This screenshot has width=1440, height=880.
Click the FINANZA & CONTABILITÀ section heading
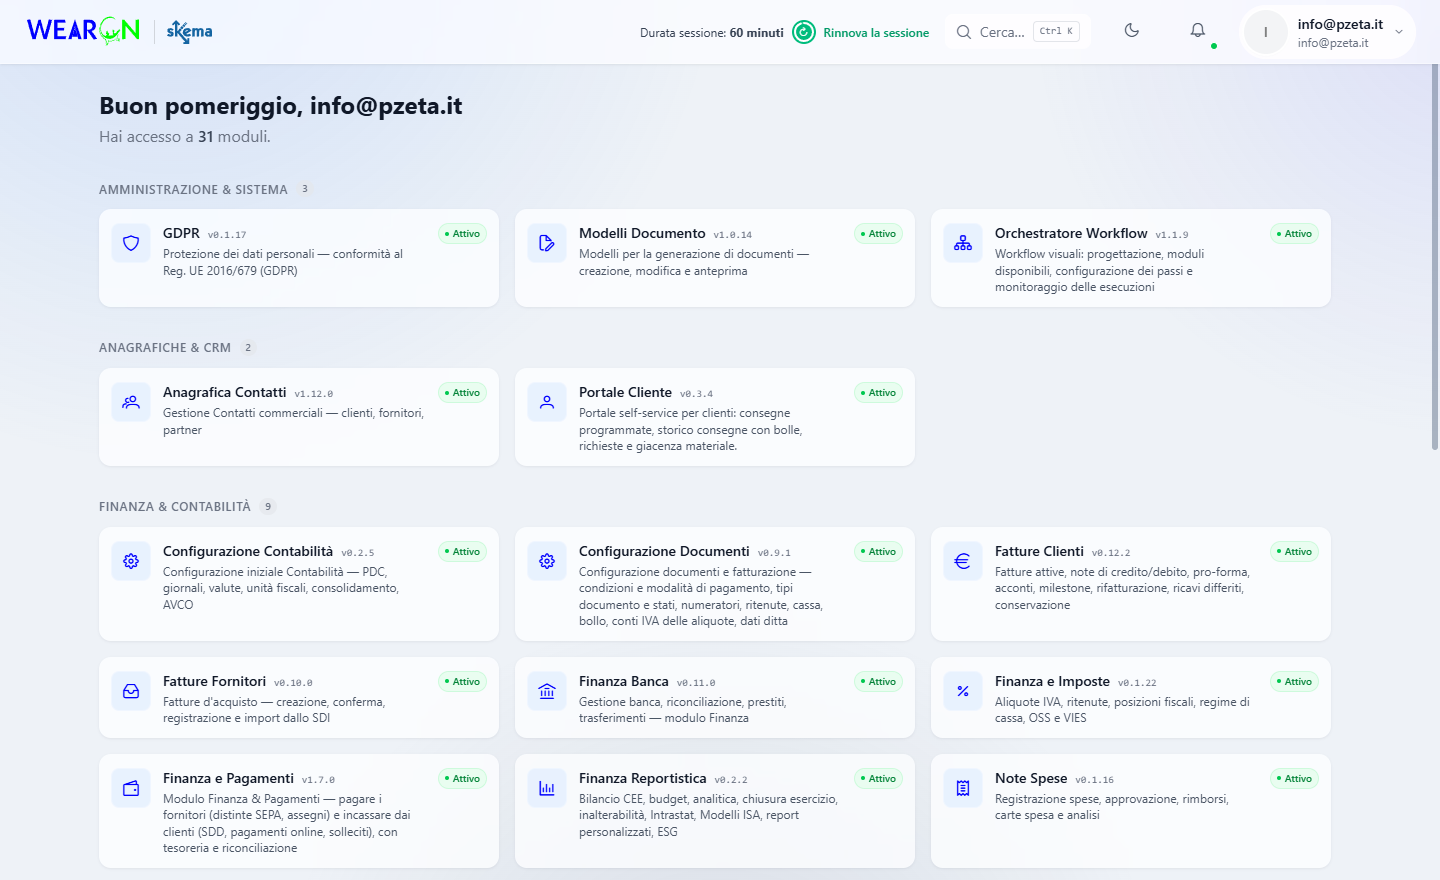click(175, 507)
